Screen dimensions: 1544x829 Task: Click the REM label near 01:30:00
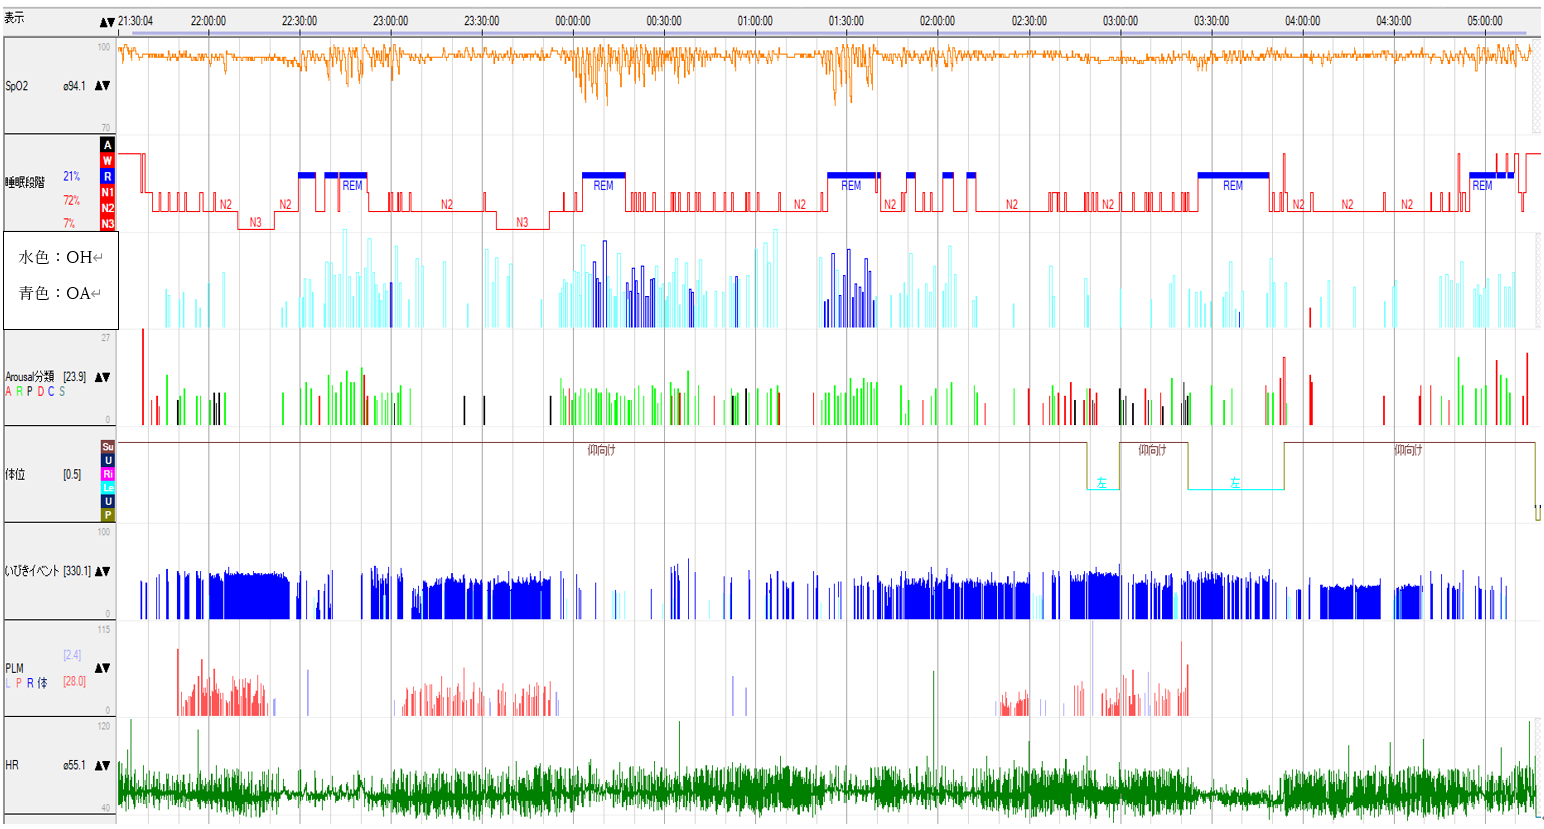pos(851,186)
